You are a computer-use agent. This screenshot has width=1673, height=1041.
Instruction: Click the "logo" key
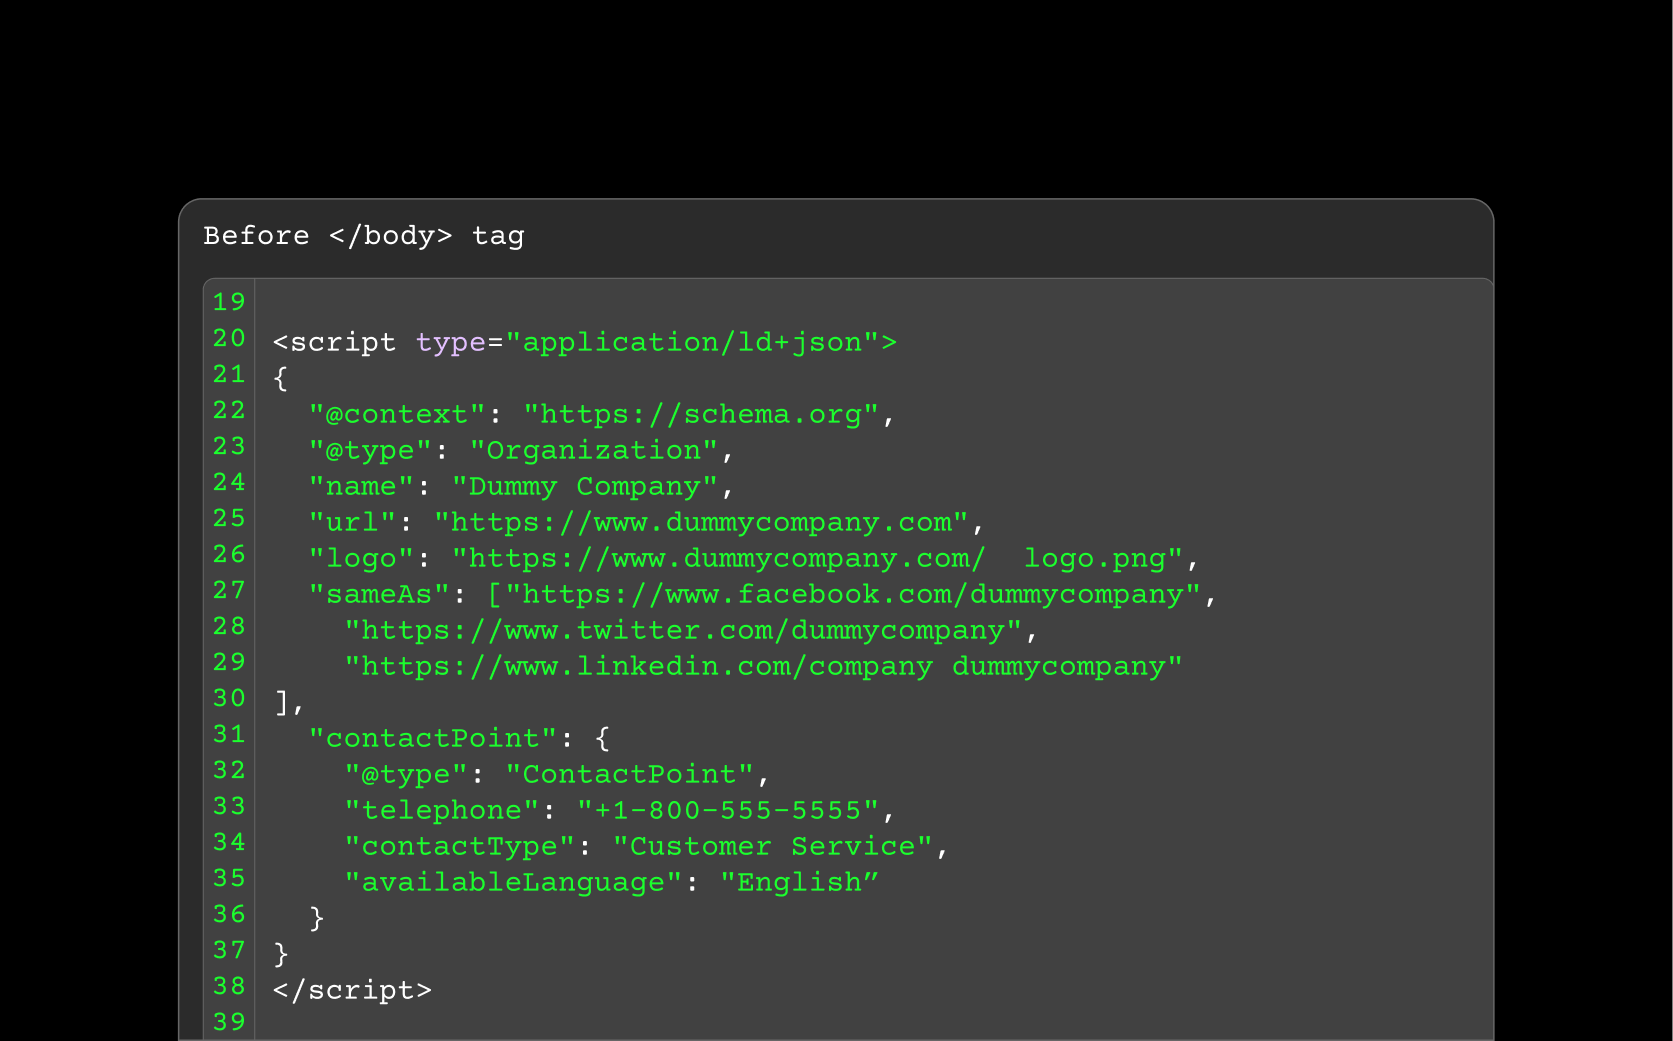[361, 559]
